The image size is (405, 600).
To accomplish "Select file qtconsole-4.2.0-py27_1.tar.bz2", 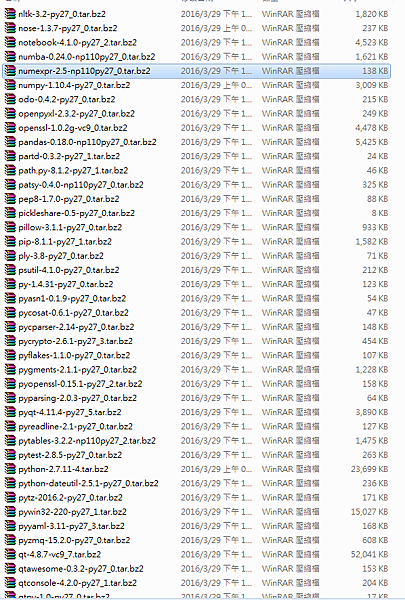I will click(77, 583).
